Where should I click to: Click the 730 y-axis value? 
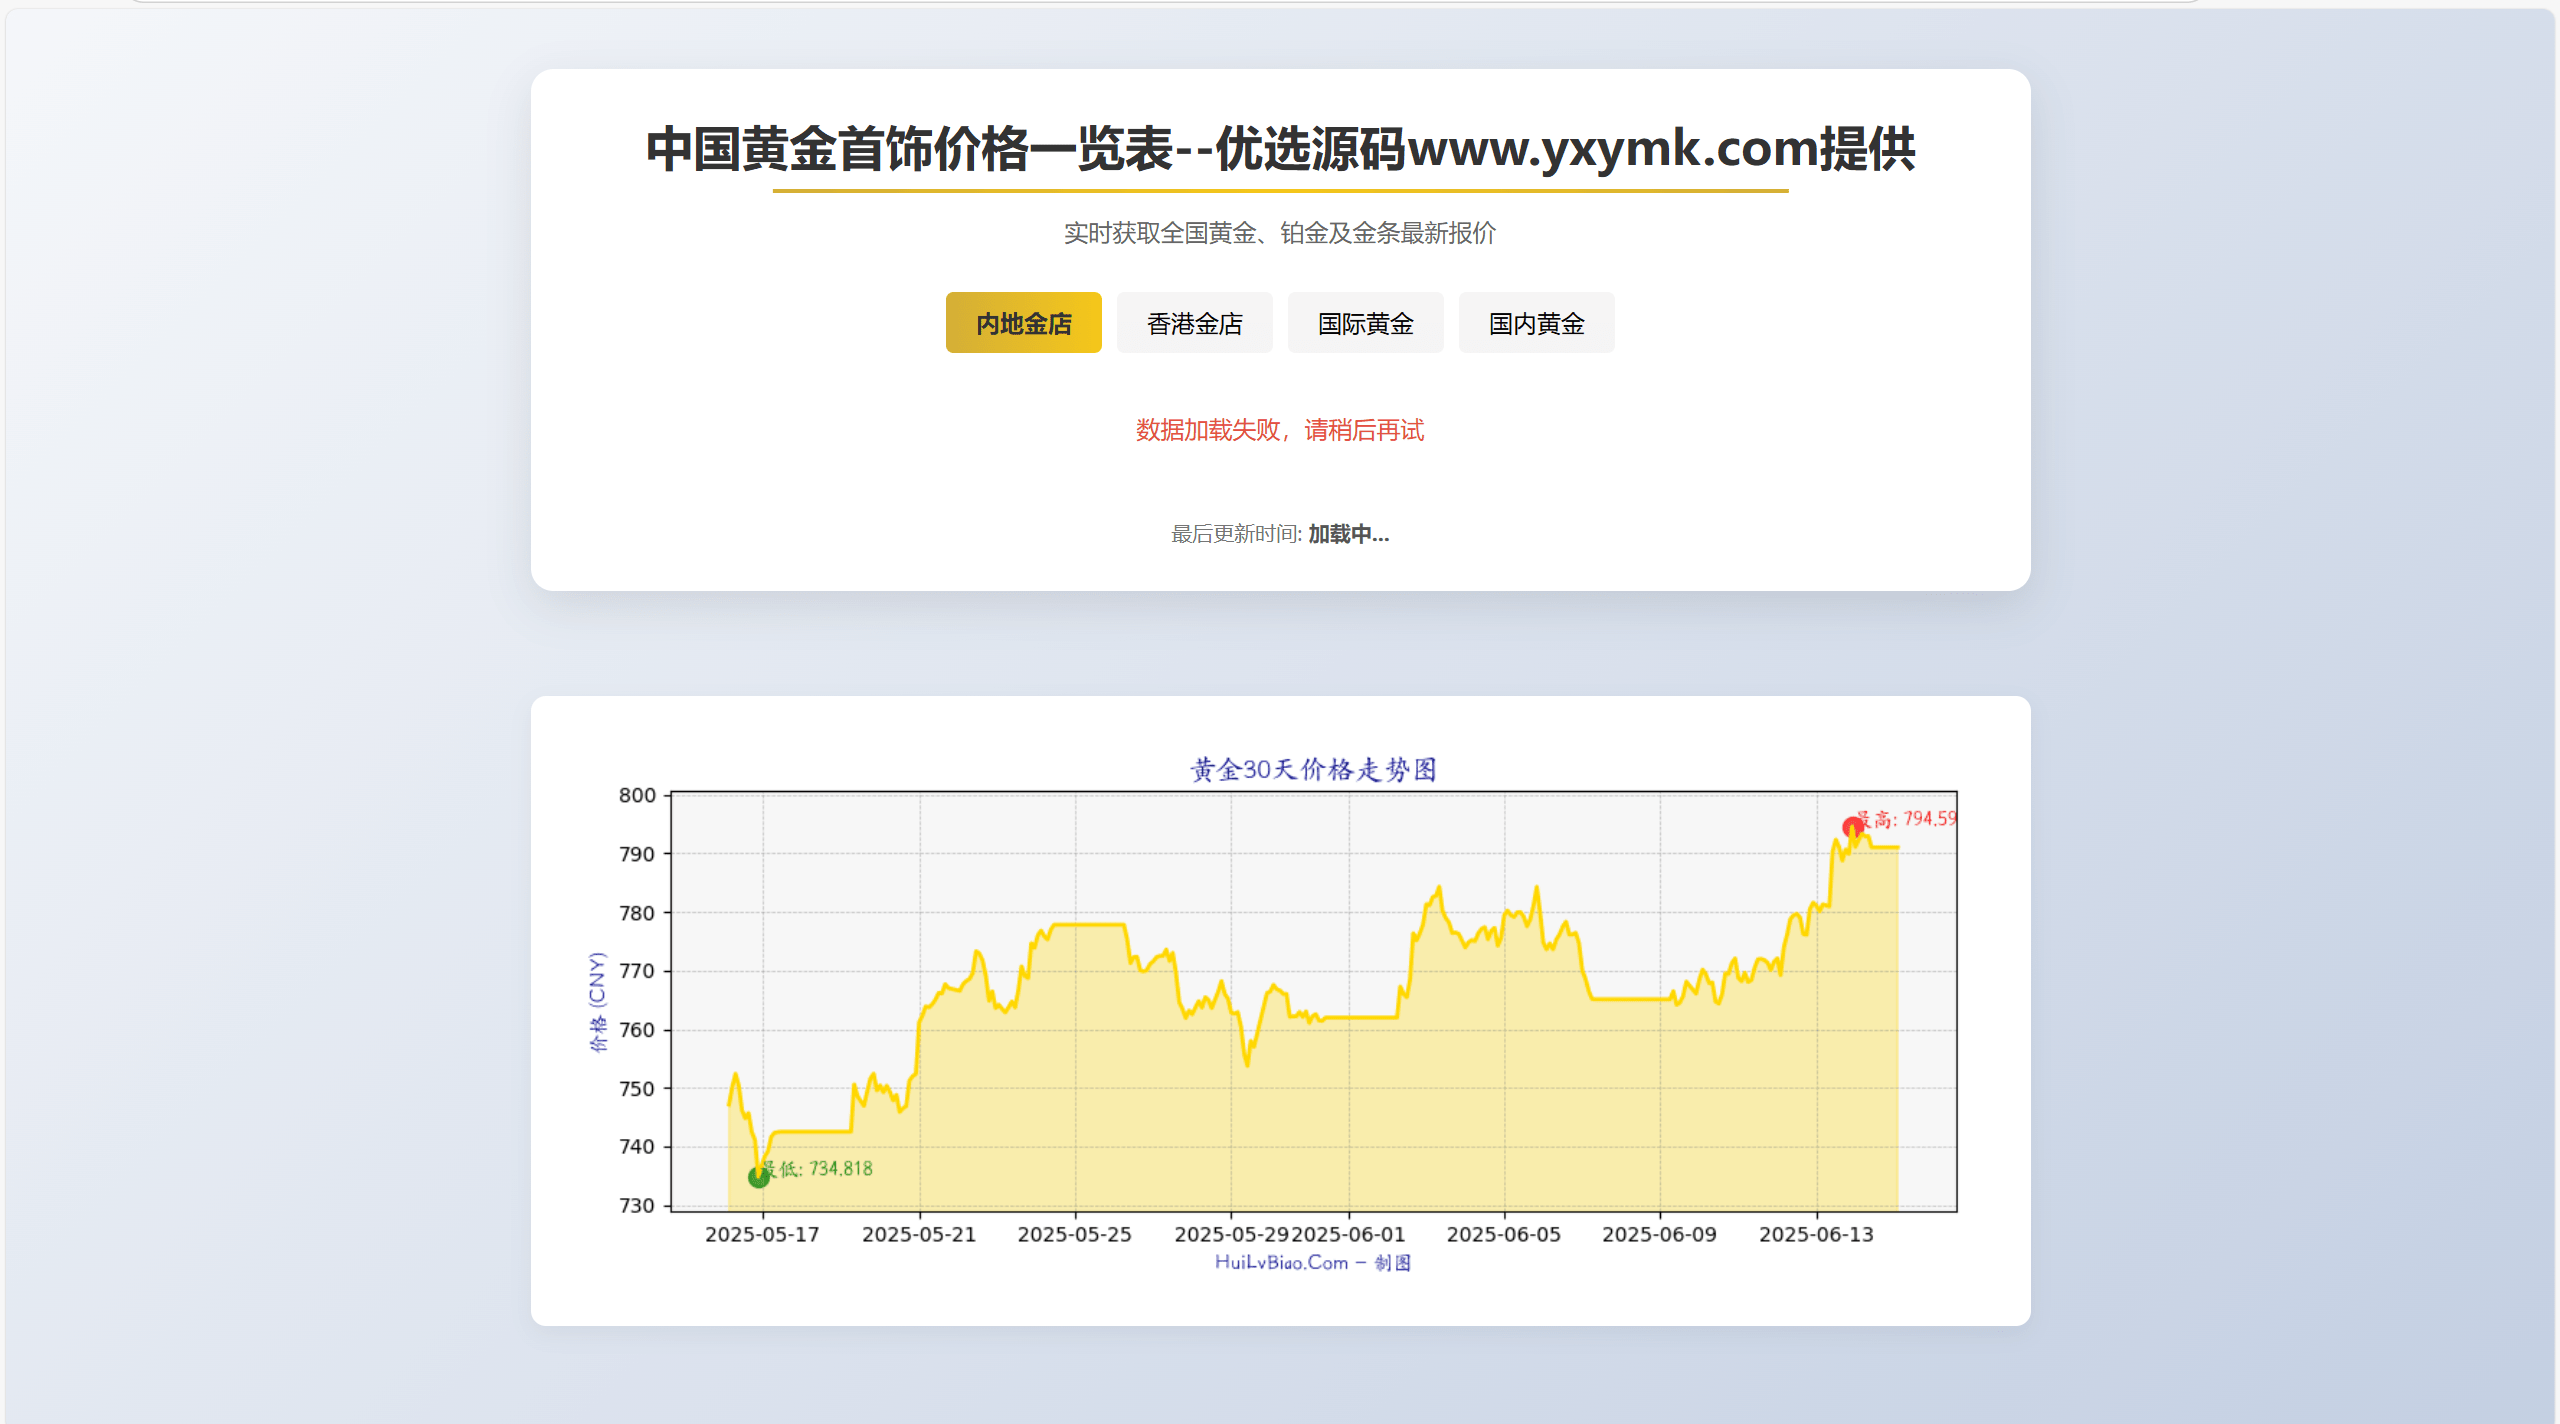coord(637,1206)
